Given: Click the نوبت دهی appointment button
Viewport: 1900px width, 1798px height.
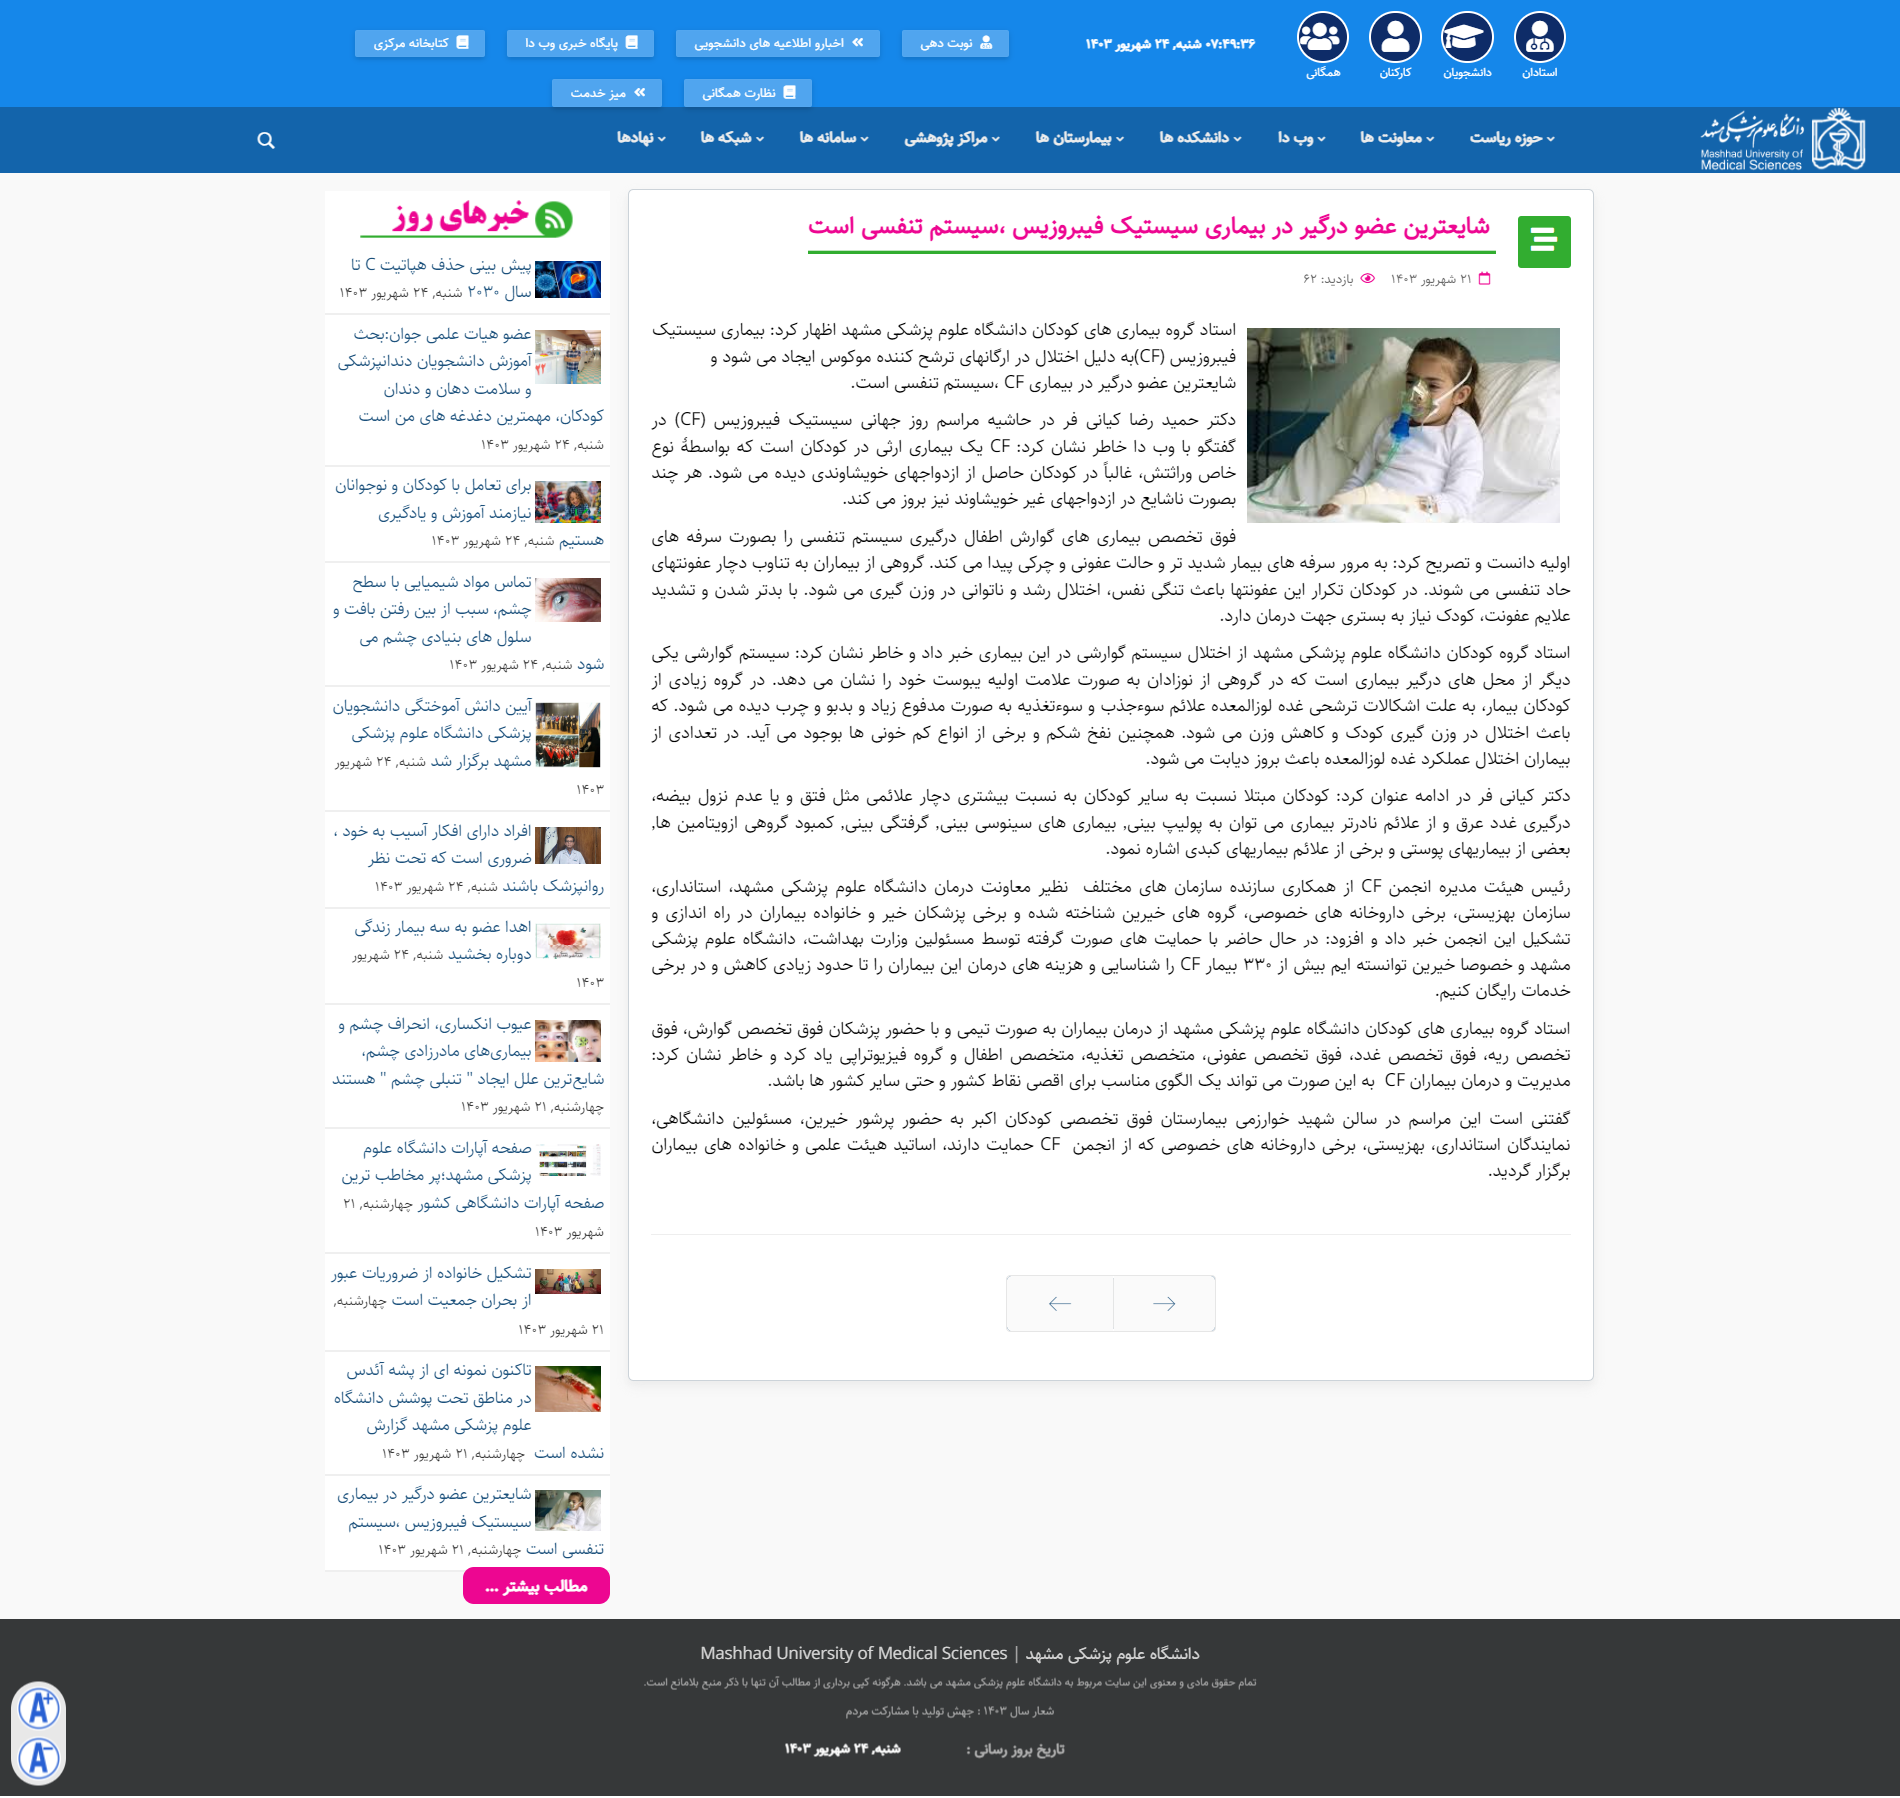Looking at the screenshot, I should pyautogui.click(x=955, y=43).
